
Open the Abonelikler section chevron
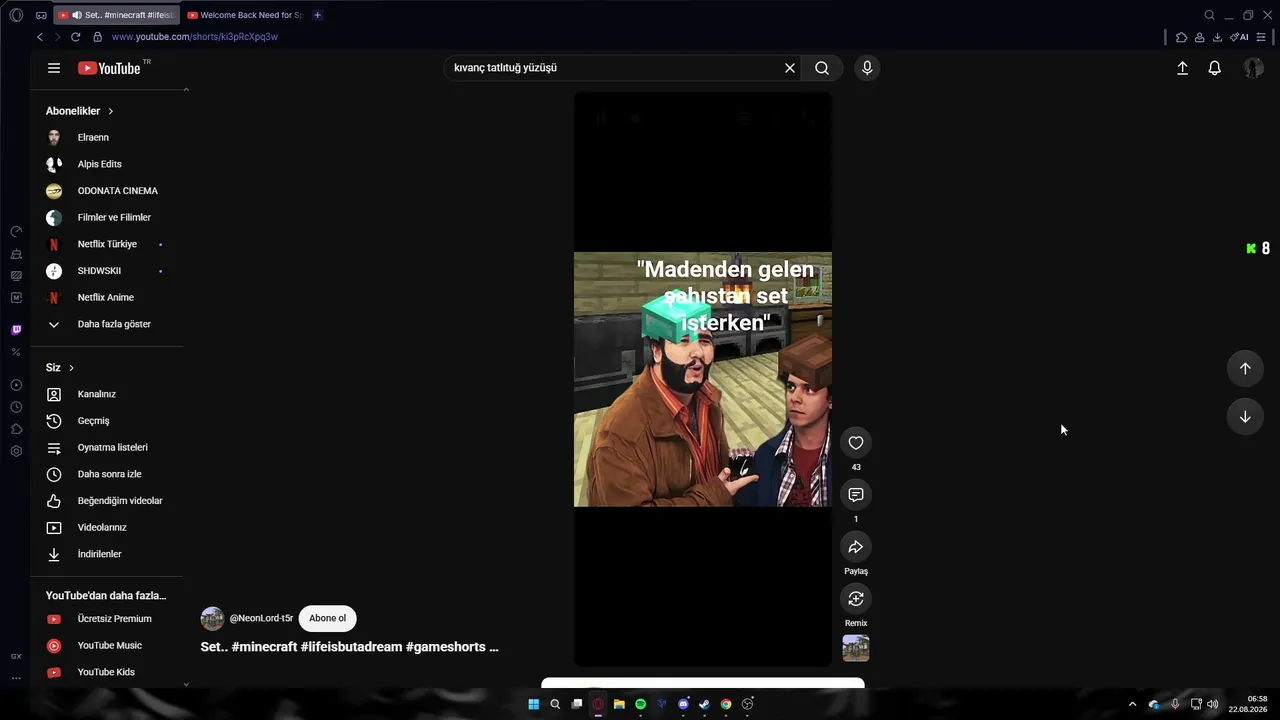[x=111, y=111]
